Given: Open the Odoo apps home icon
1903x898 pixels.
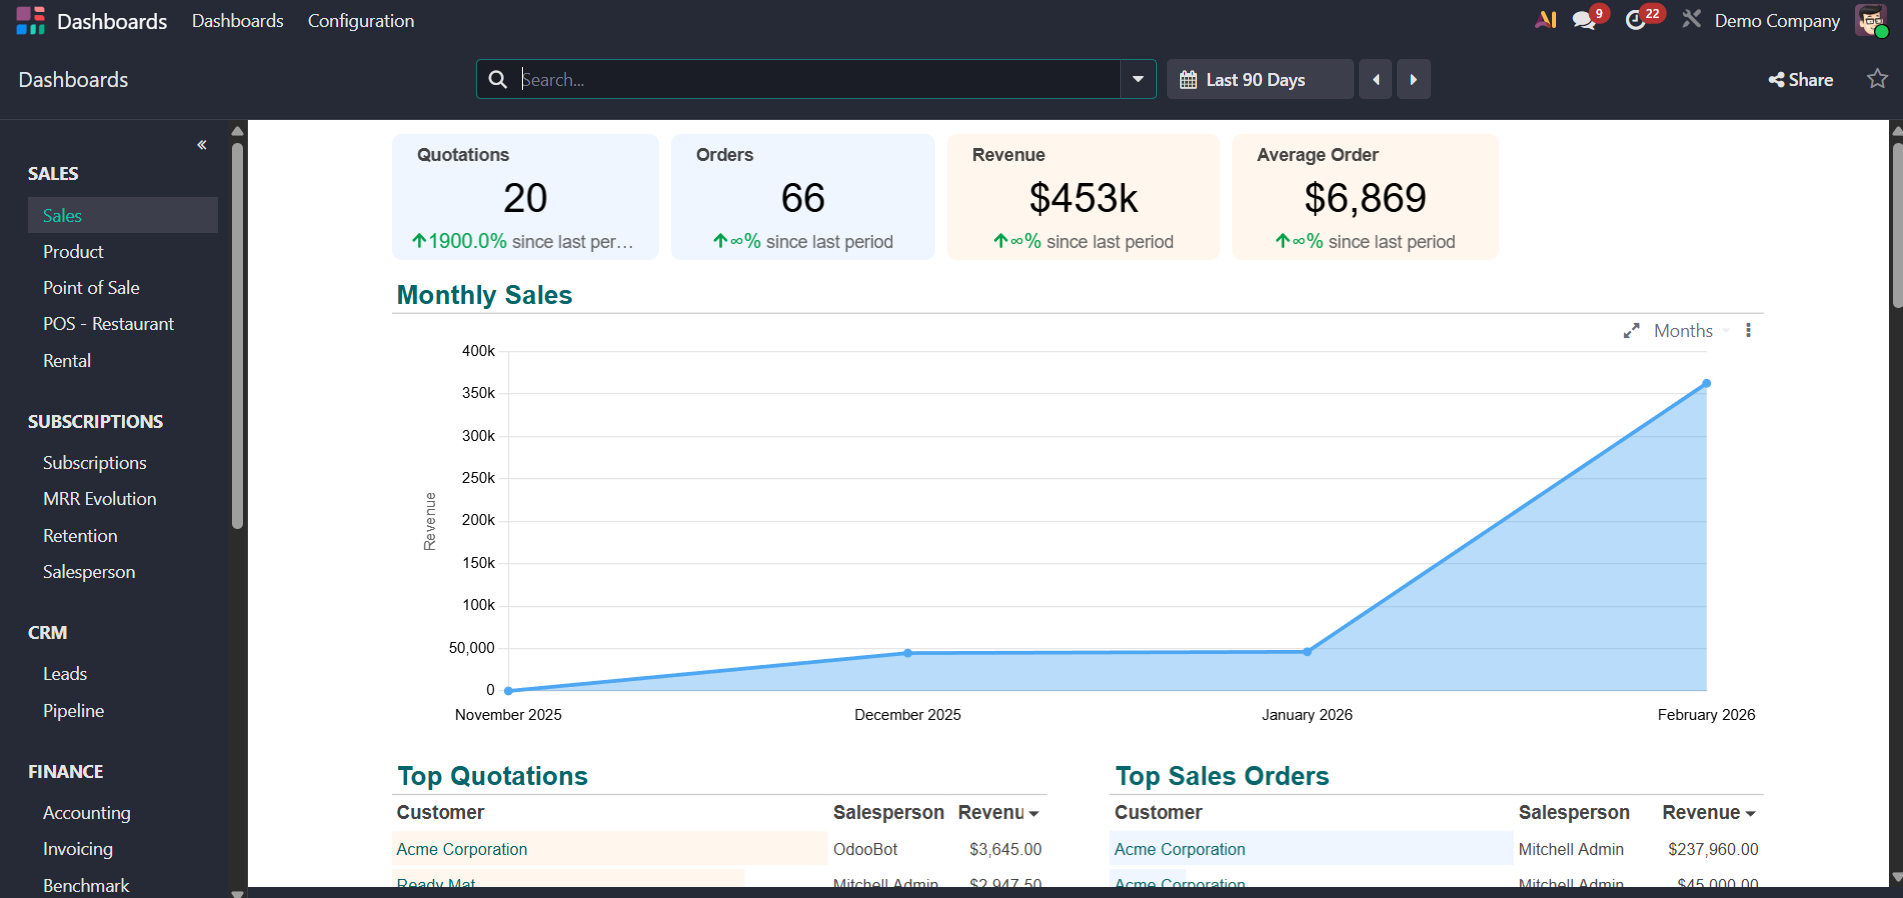Looking at the screenshot, I should [30, 21].
